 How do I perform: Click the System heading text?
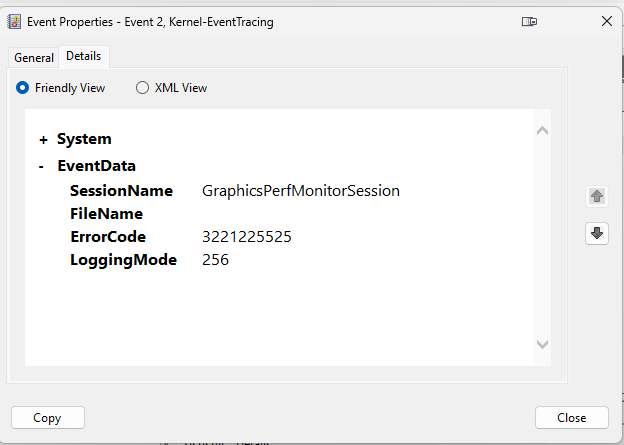84,139
